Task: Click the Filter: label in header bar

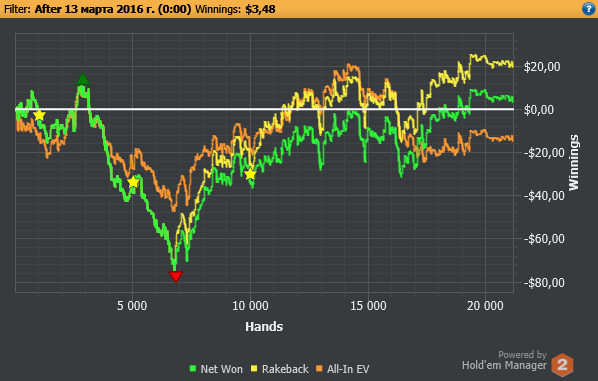Action: click(17, 9)
